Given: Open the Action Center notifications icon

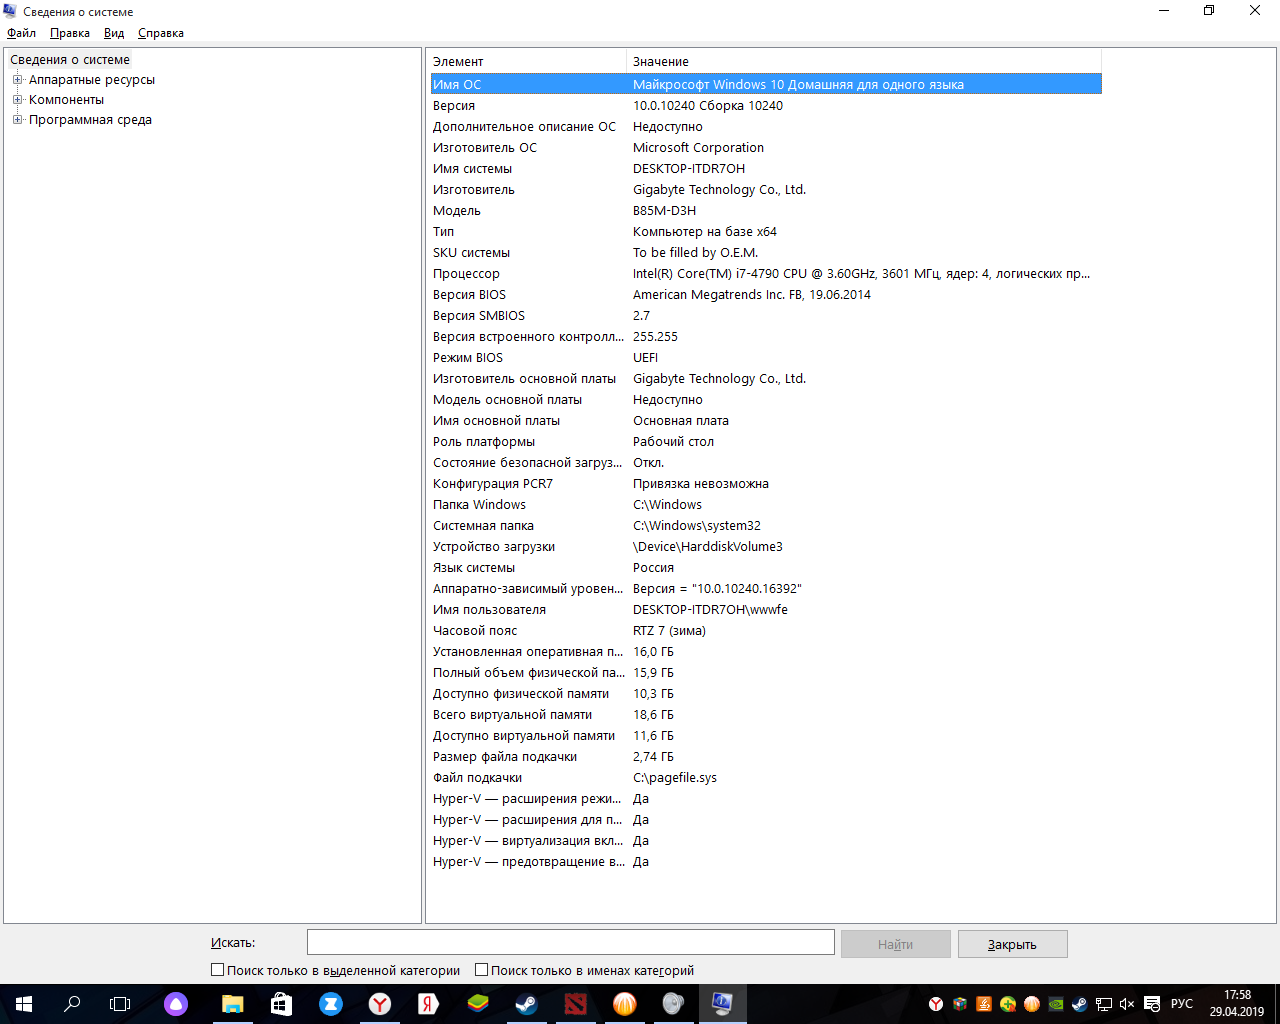Looking at the screenshot, I should [x=1152, y=1004].
